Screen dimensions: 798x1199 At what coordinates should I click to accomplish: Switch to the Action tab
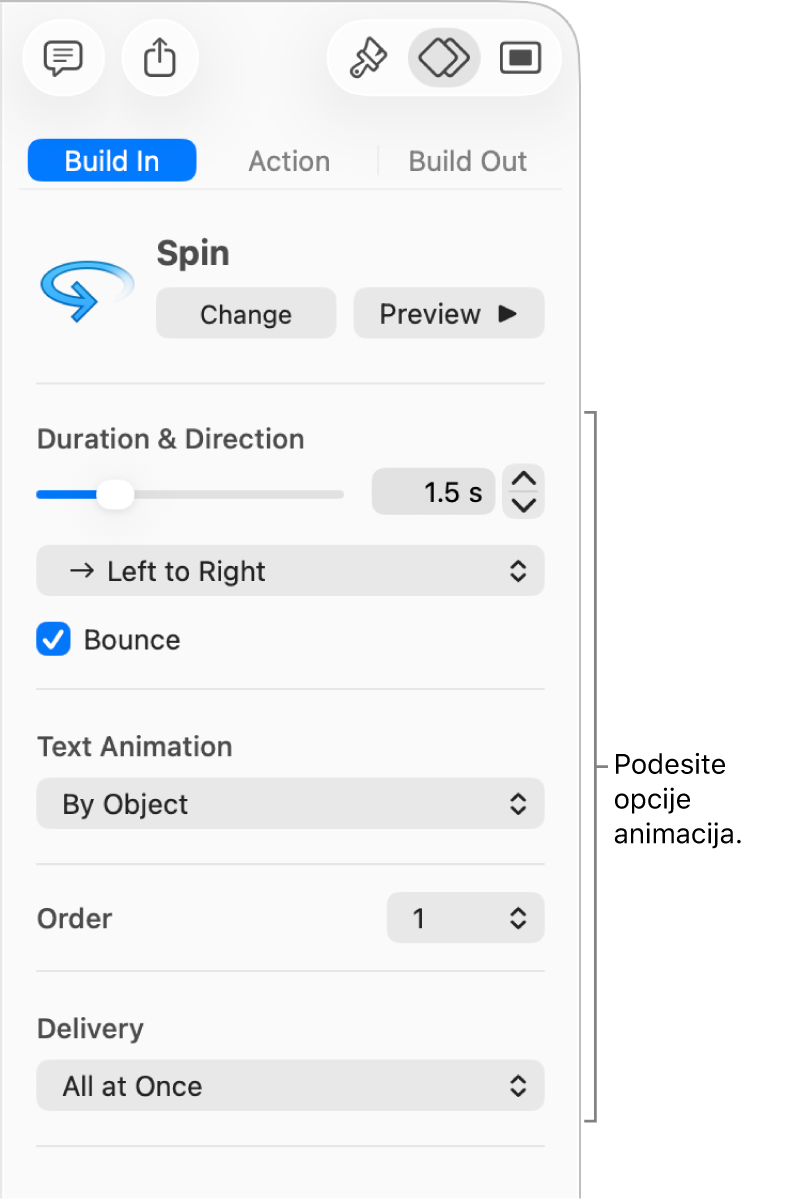(x=289, y=161)
